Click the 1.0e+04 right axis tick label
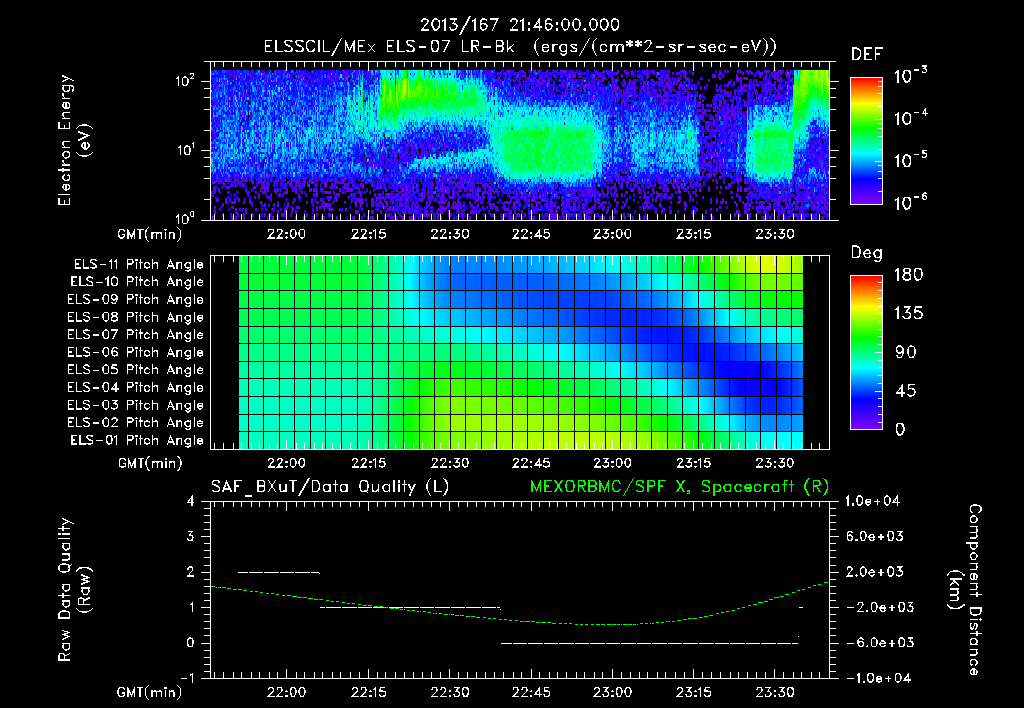The width and height of the screenshot is (1024, 708). click(x=874, y=502)
